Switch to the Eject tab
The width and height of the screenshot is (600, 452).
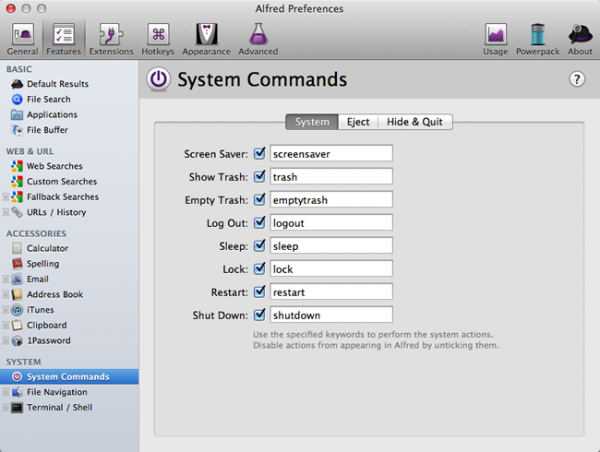358,122
